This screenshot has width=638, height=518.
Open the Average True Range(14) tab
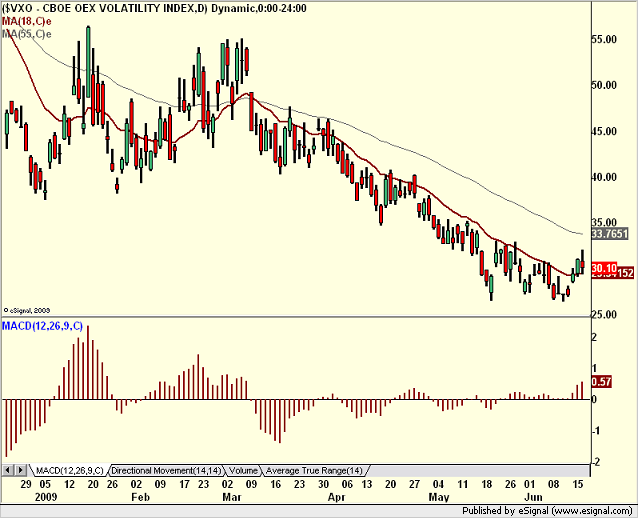click(x=315, y=471)
